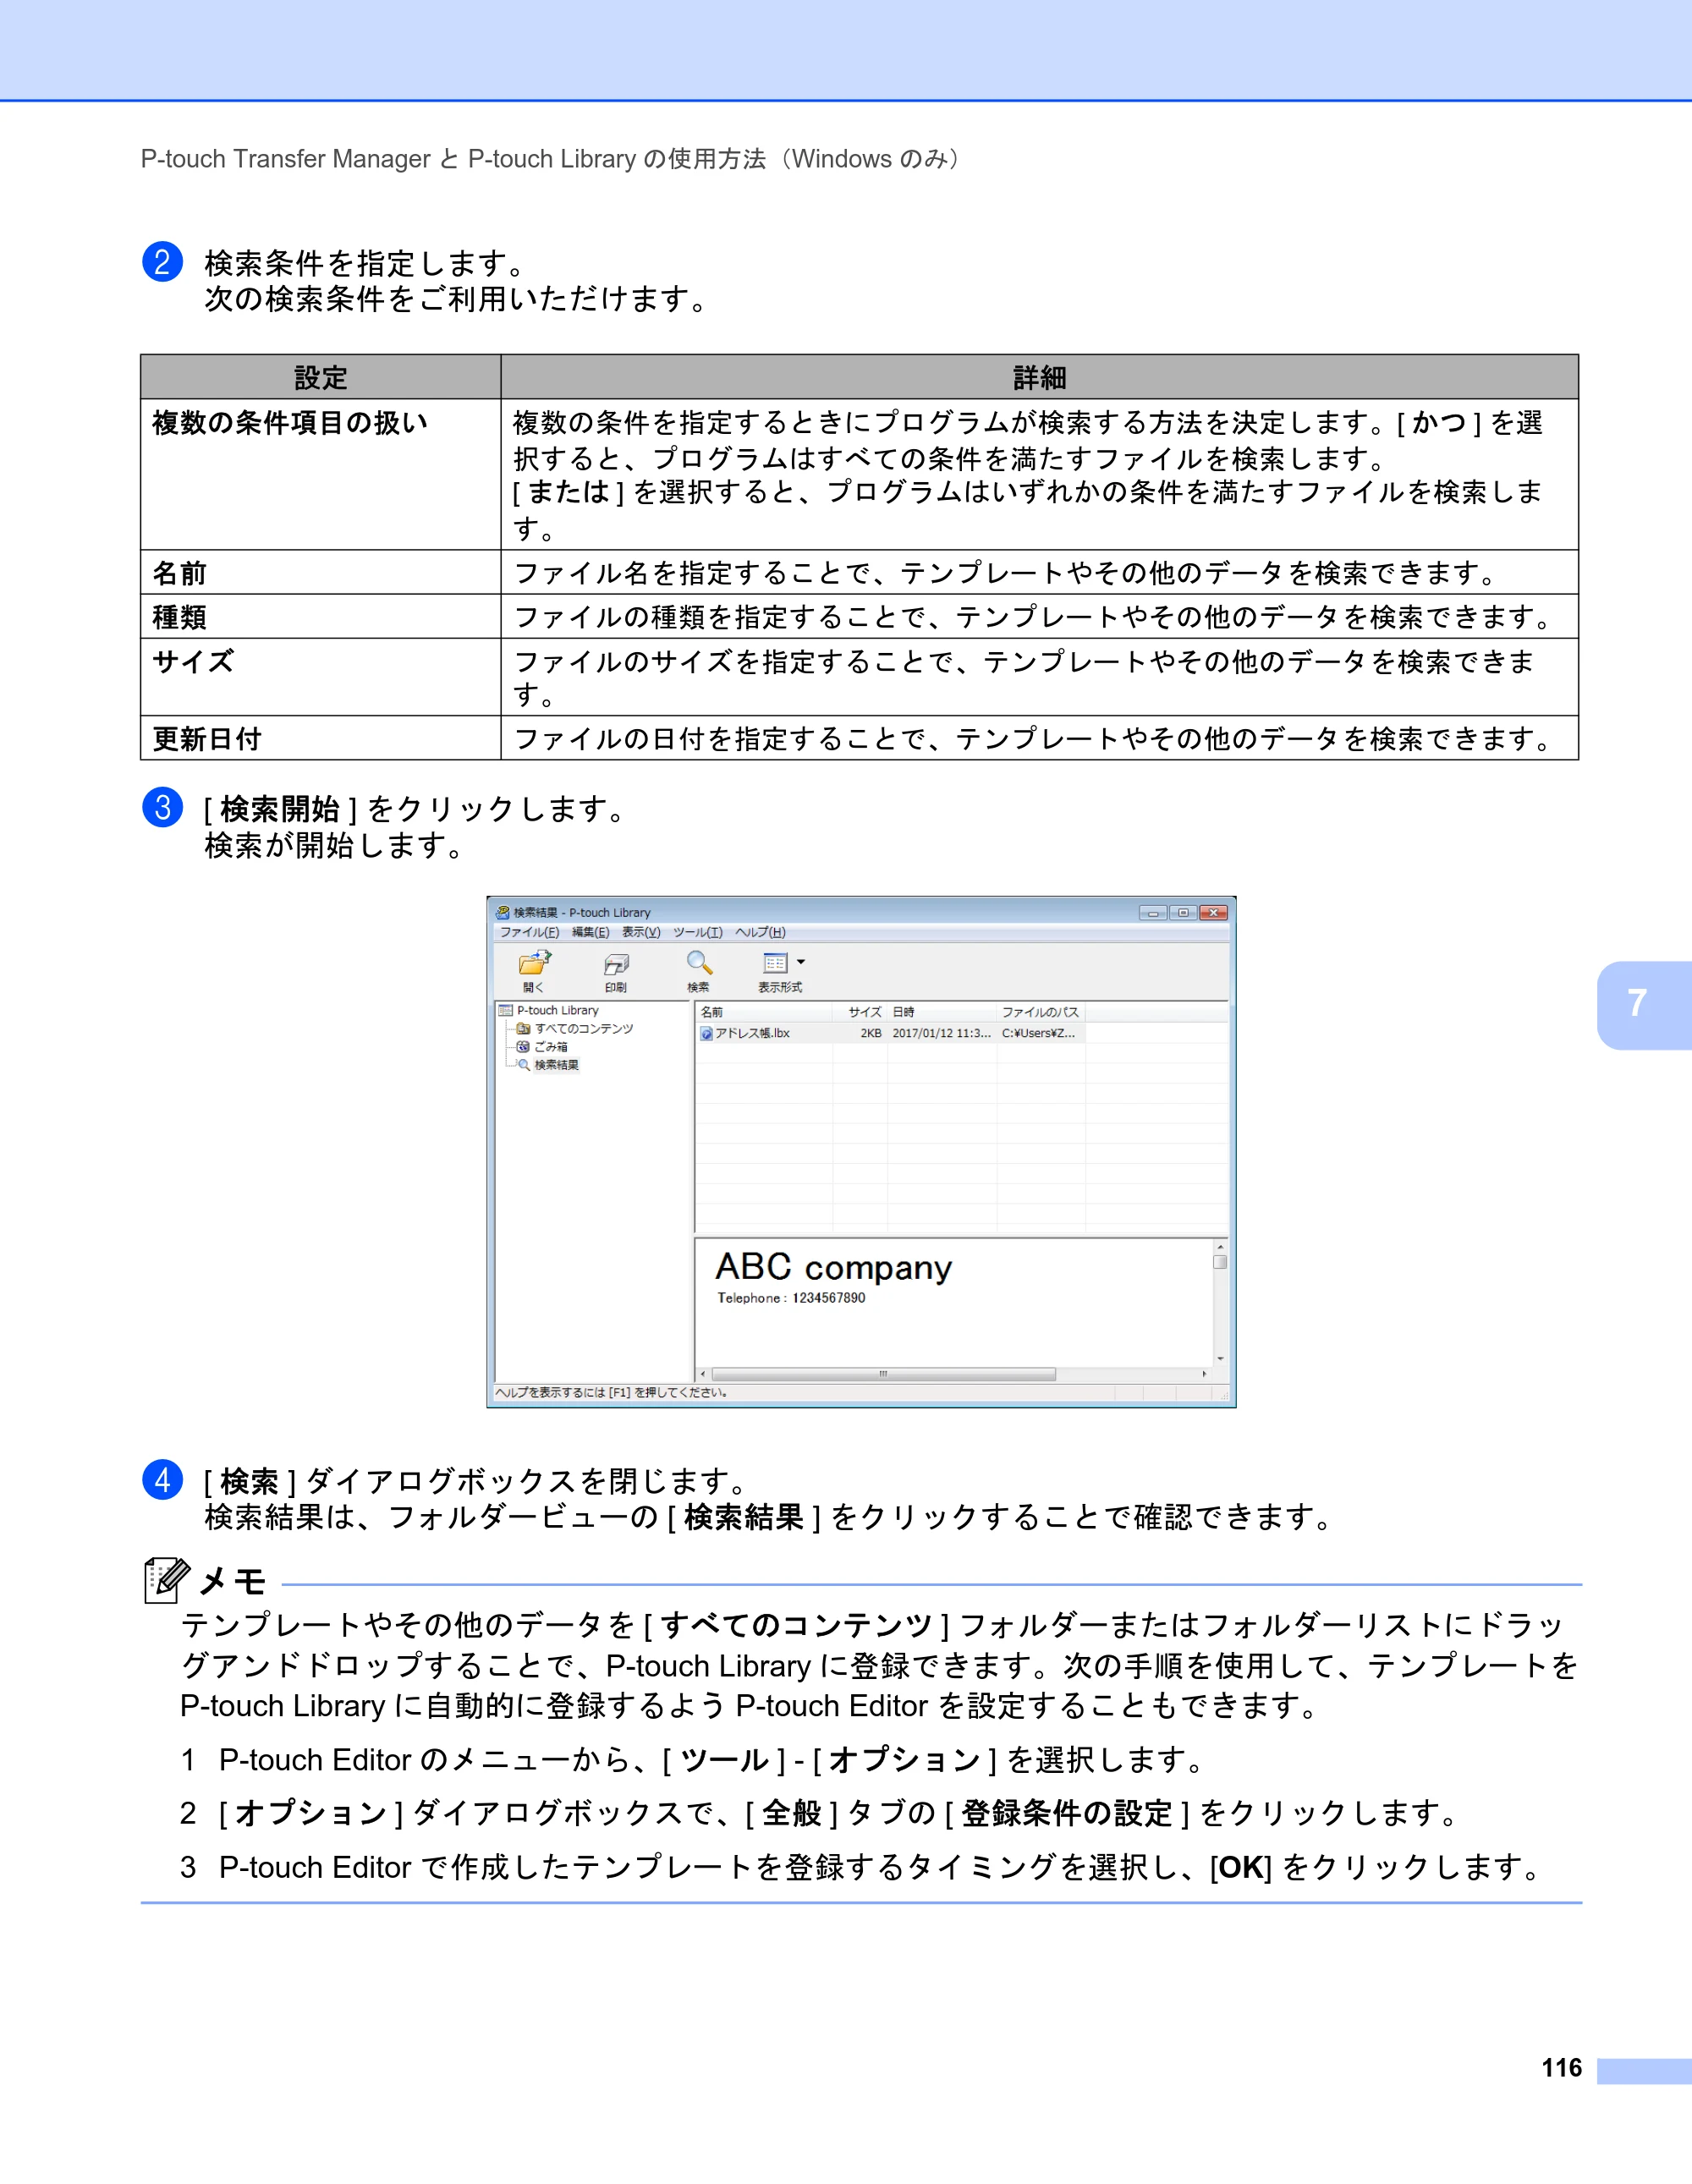Click the アドレス帳.lbx file icon in list
Image resolution: width=1692 pixels, height=2184 pixels.
click(707, 1033)
